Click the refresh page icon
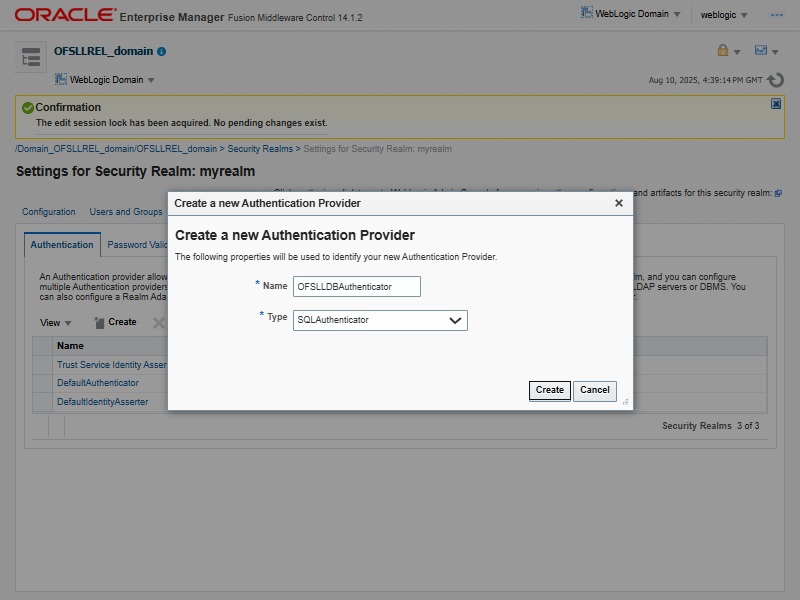 tap(776, 80)
